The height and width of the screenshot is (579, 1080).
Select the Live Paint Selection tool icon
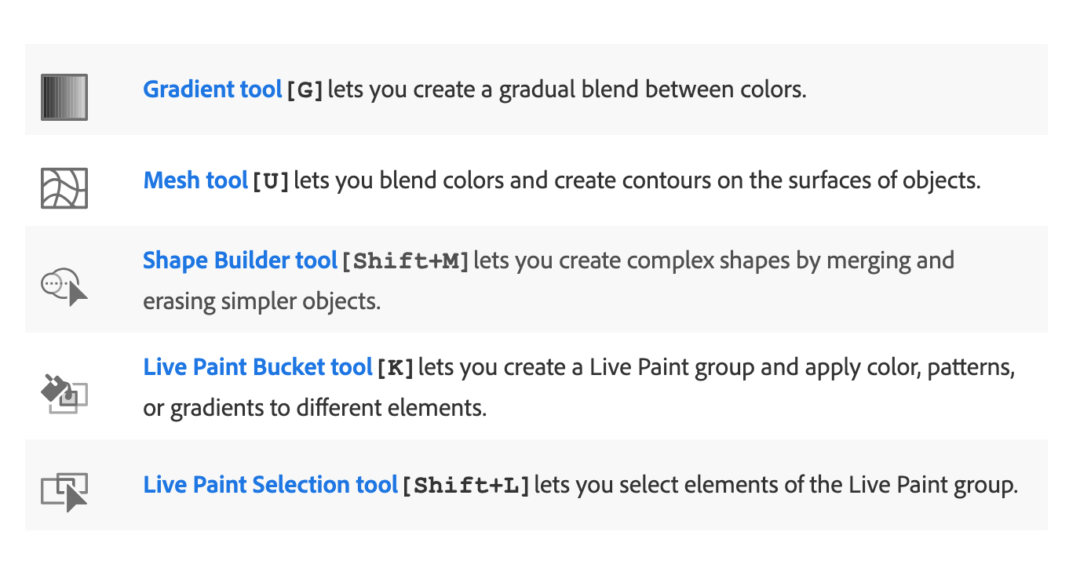pyautogui.click(x=64, y=492)
